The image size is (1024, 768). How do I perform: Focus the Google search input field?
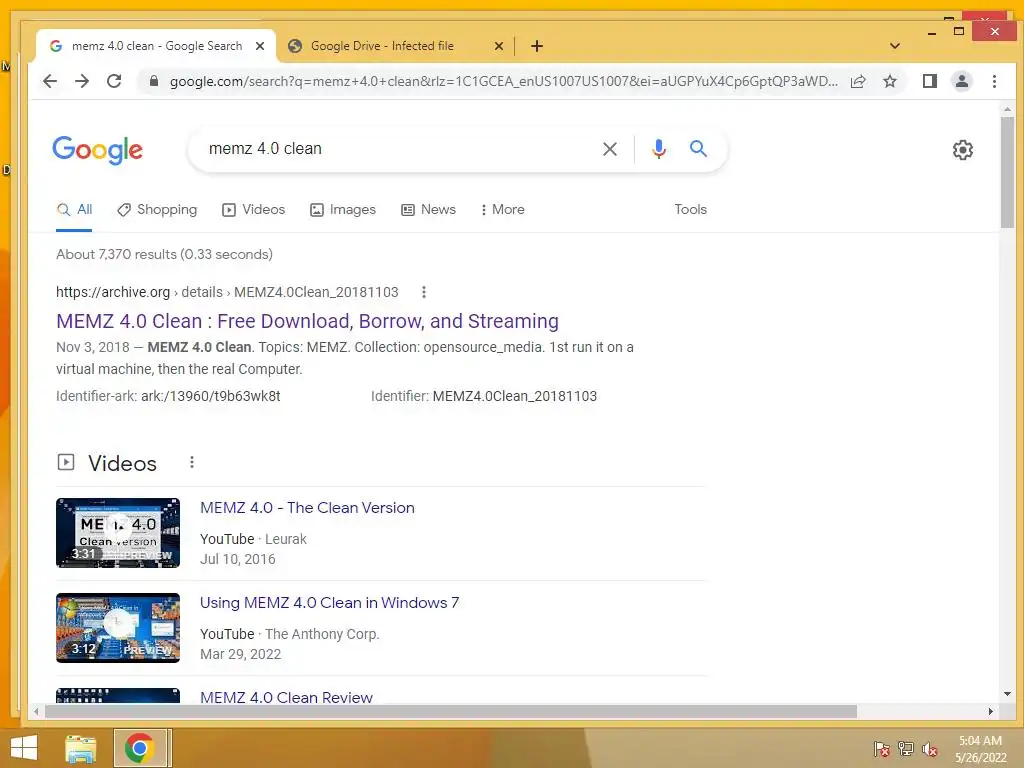(x=398, y=149)
